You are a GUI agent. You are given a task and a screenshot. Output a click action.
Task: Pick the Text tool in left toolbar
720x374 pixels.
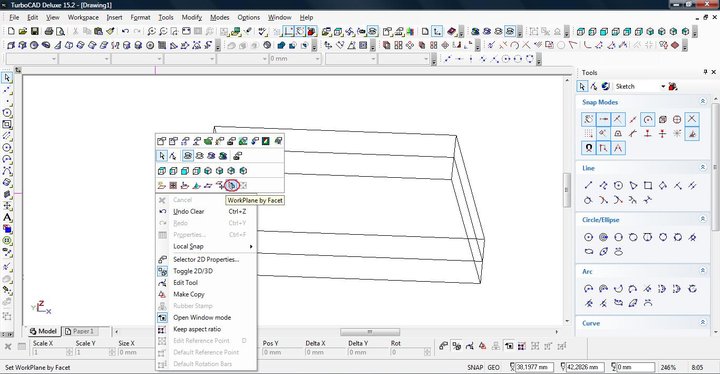pos(7,217)
